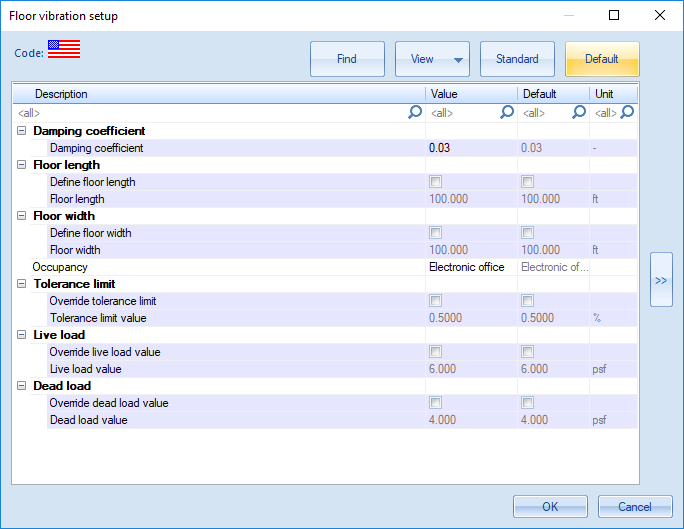Click the Default column search icon
This screenshot has height=529, width=684.
[x=578, y=113]
